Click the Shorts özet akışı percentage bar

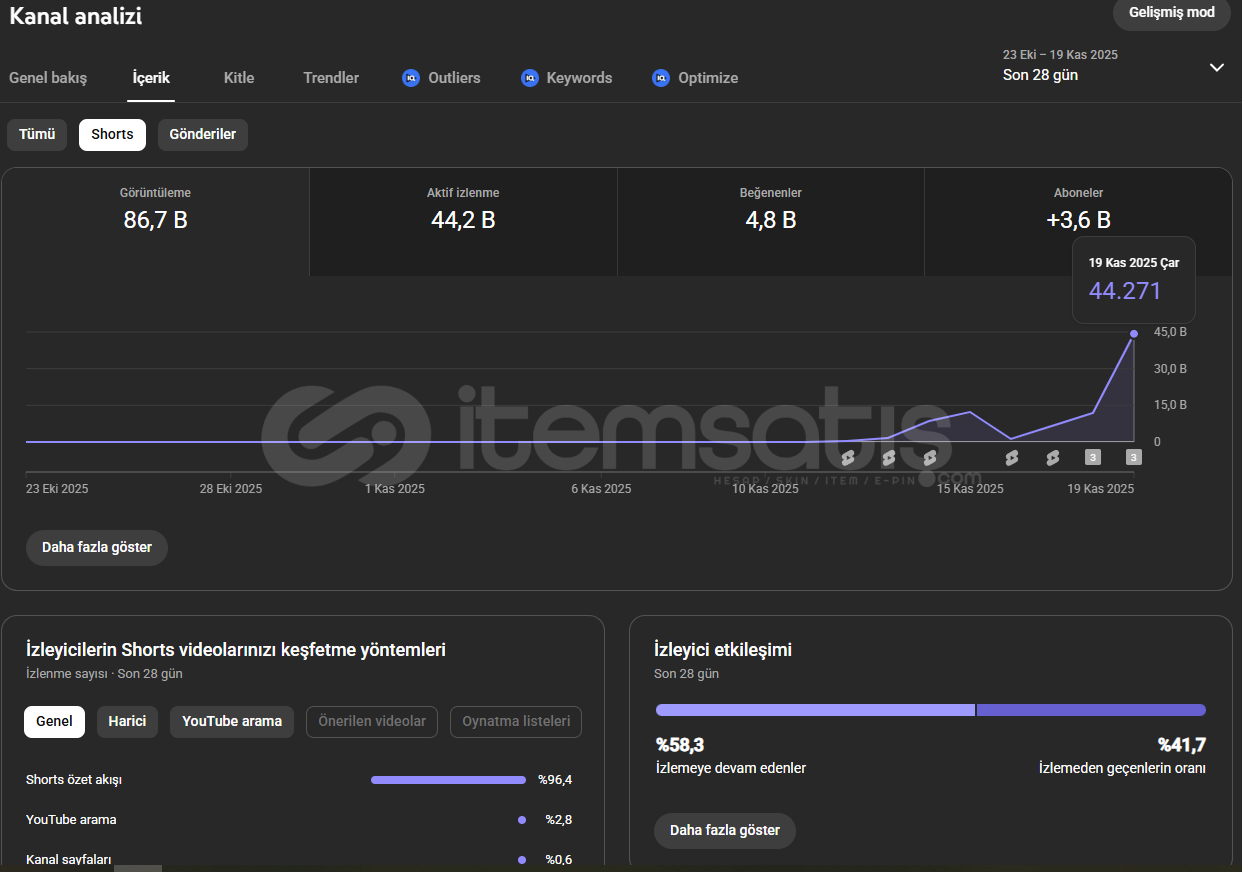(x=448, y=780)
